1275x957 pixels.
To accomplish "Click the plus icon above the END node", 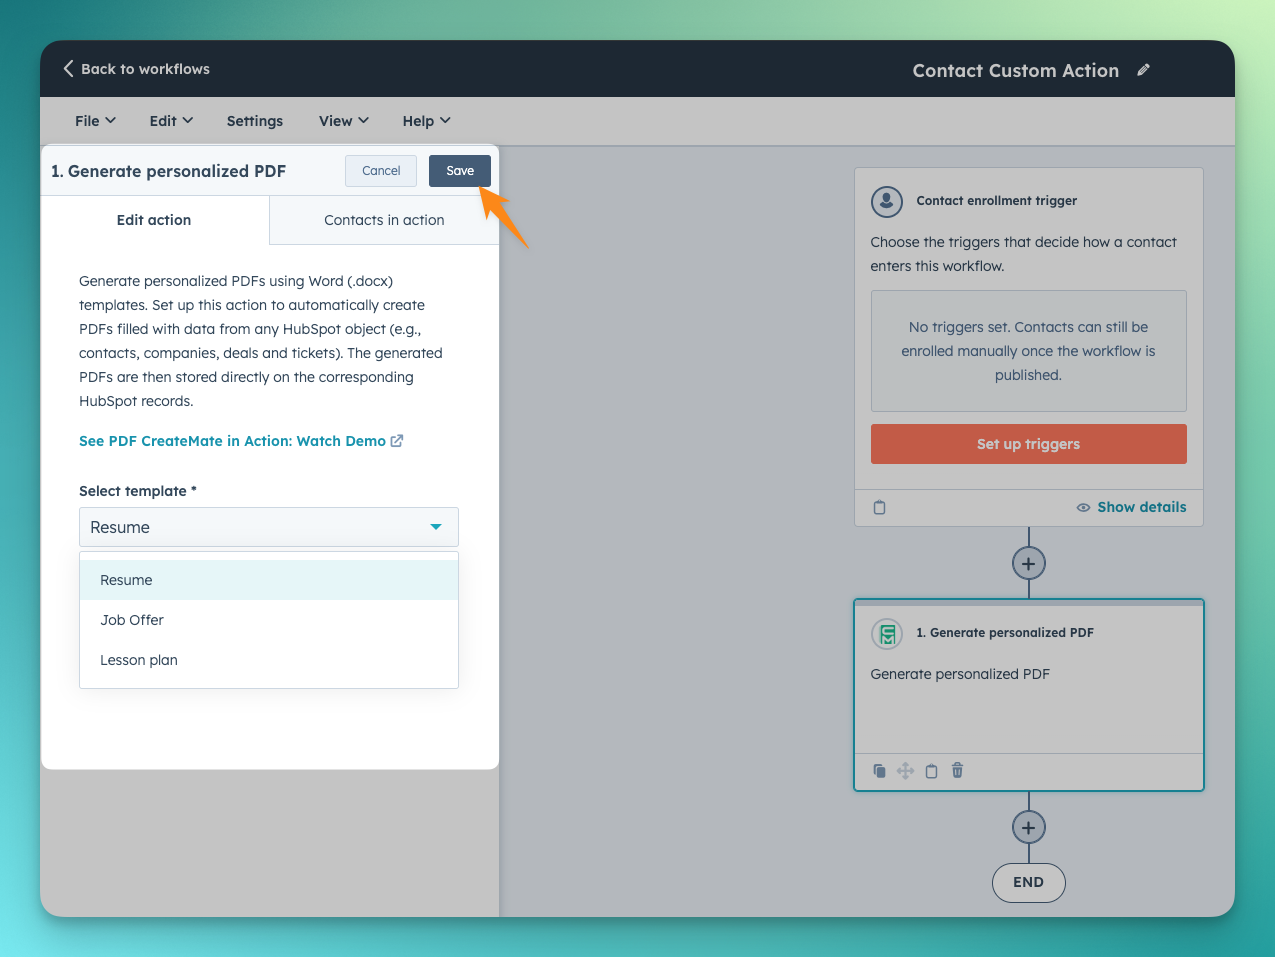I will [x=1028, y=827].
